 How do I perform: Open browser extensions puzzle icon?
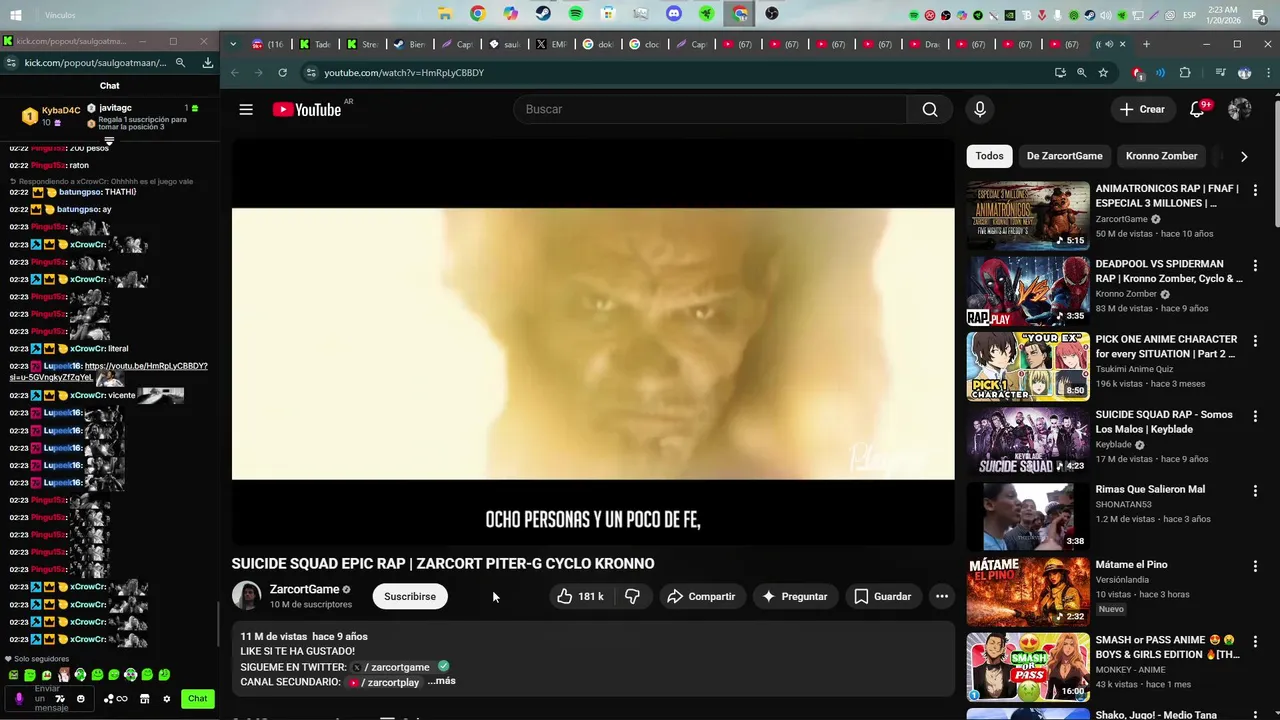coord(1185,73)
